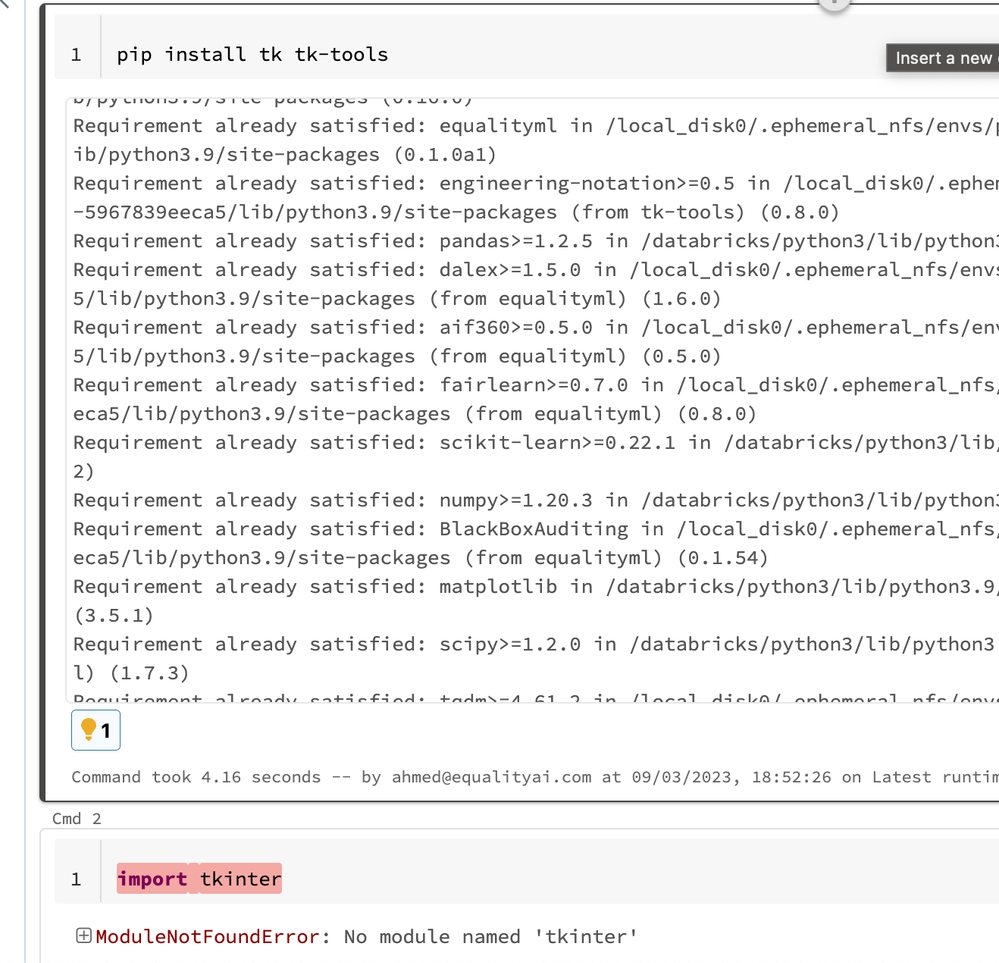
Task: Click the matplotlib requirement output line
Action: pos(498,587)
